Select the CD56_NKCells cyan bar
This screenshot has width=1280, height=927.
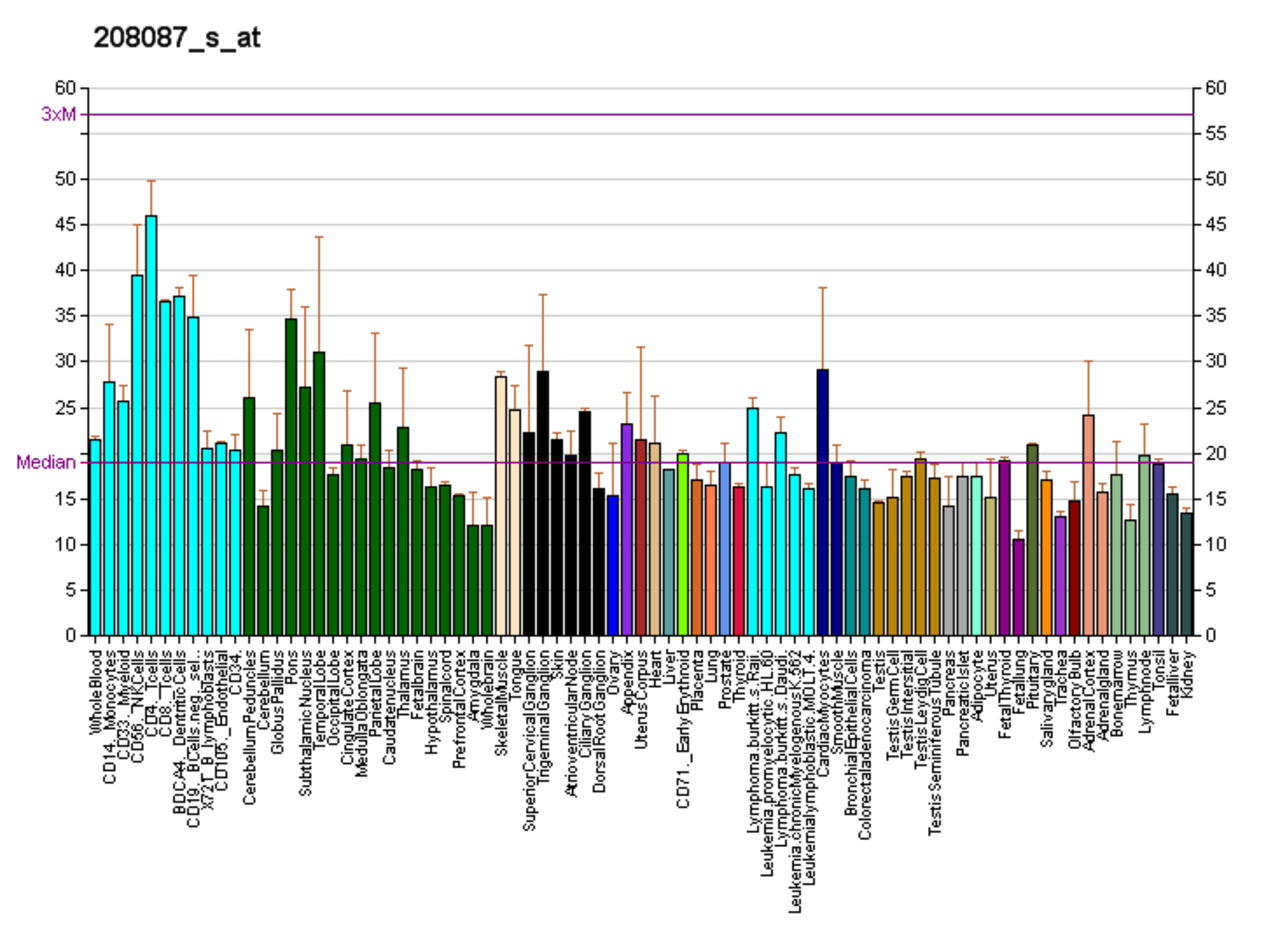[137, 455]
